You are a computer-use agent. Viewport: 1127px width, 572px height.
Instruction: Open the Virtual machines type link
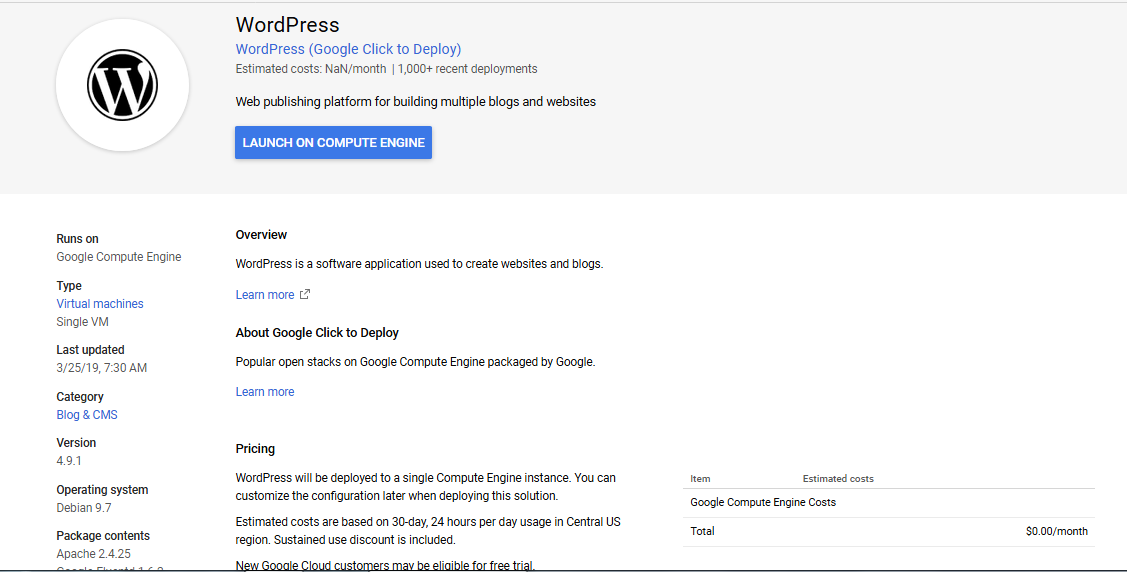coord(100,304)
